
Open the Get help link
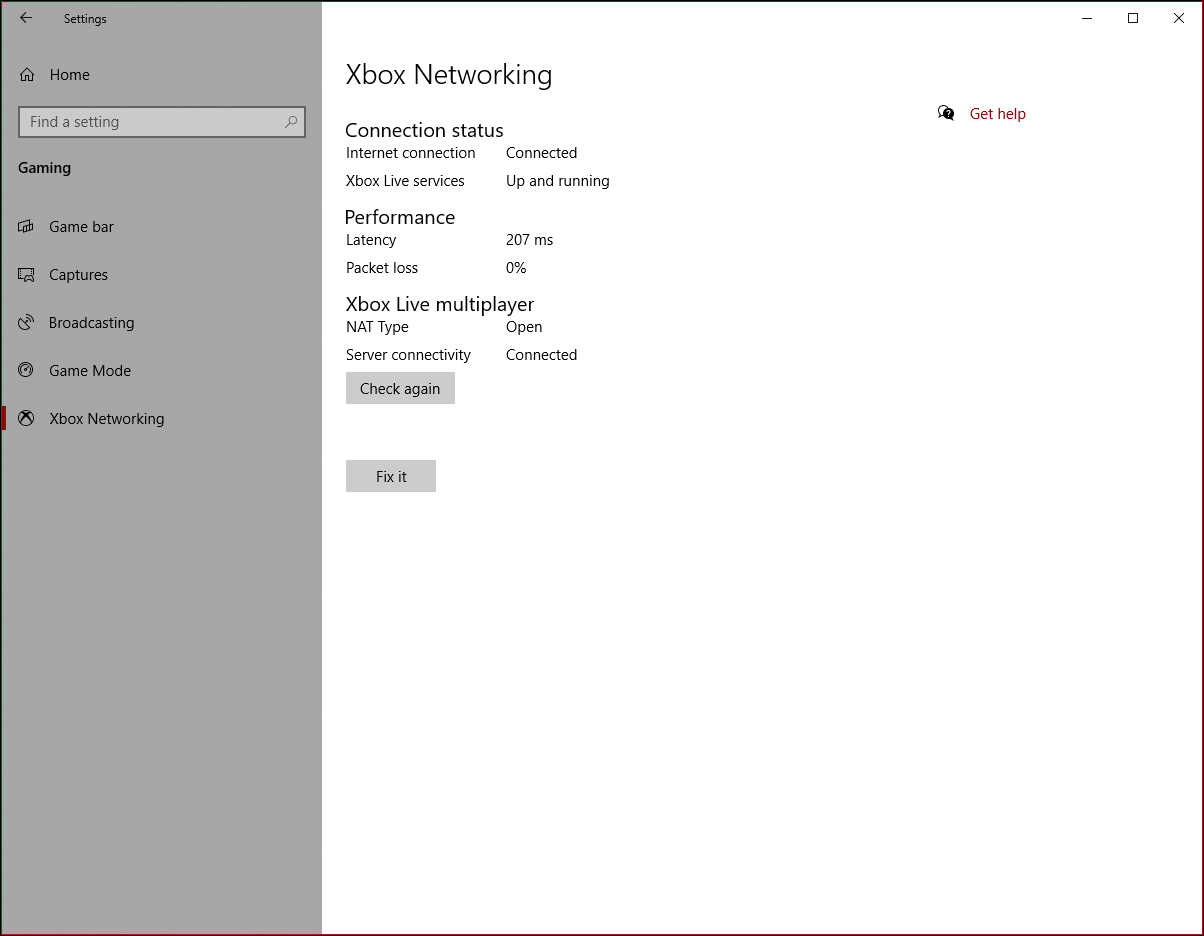997,114
